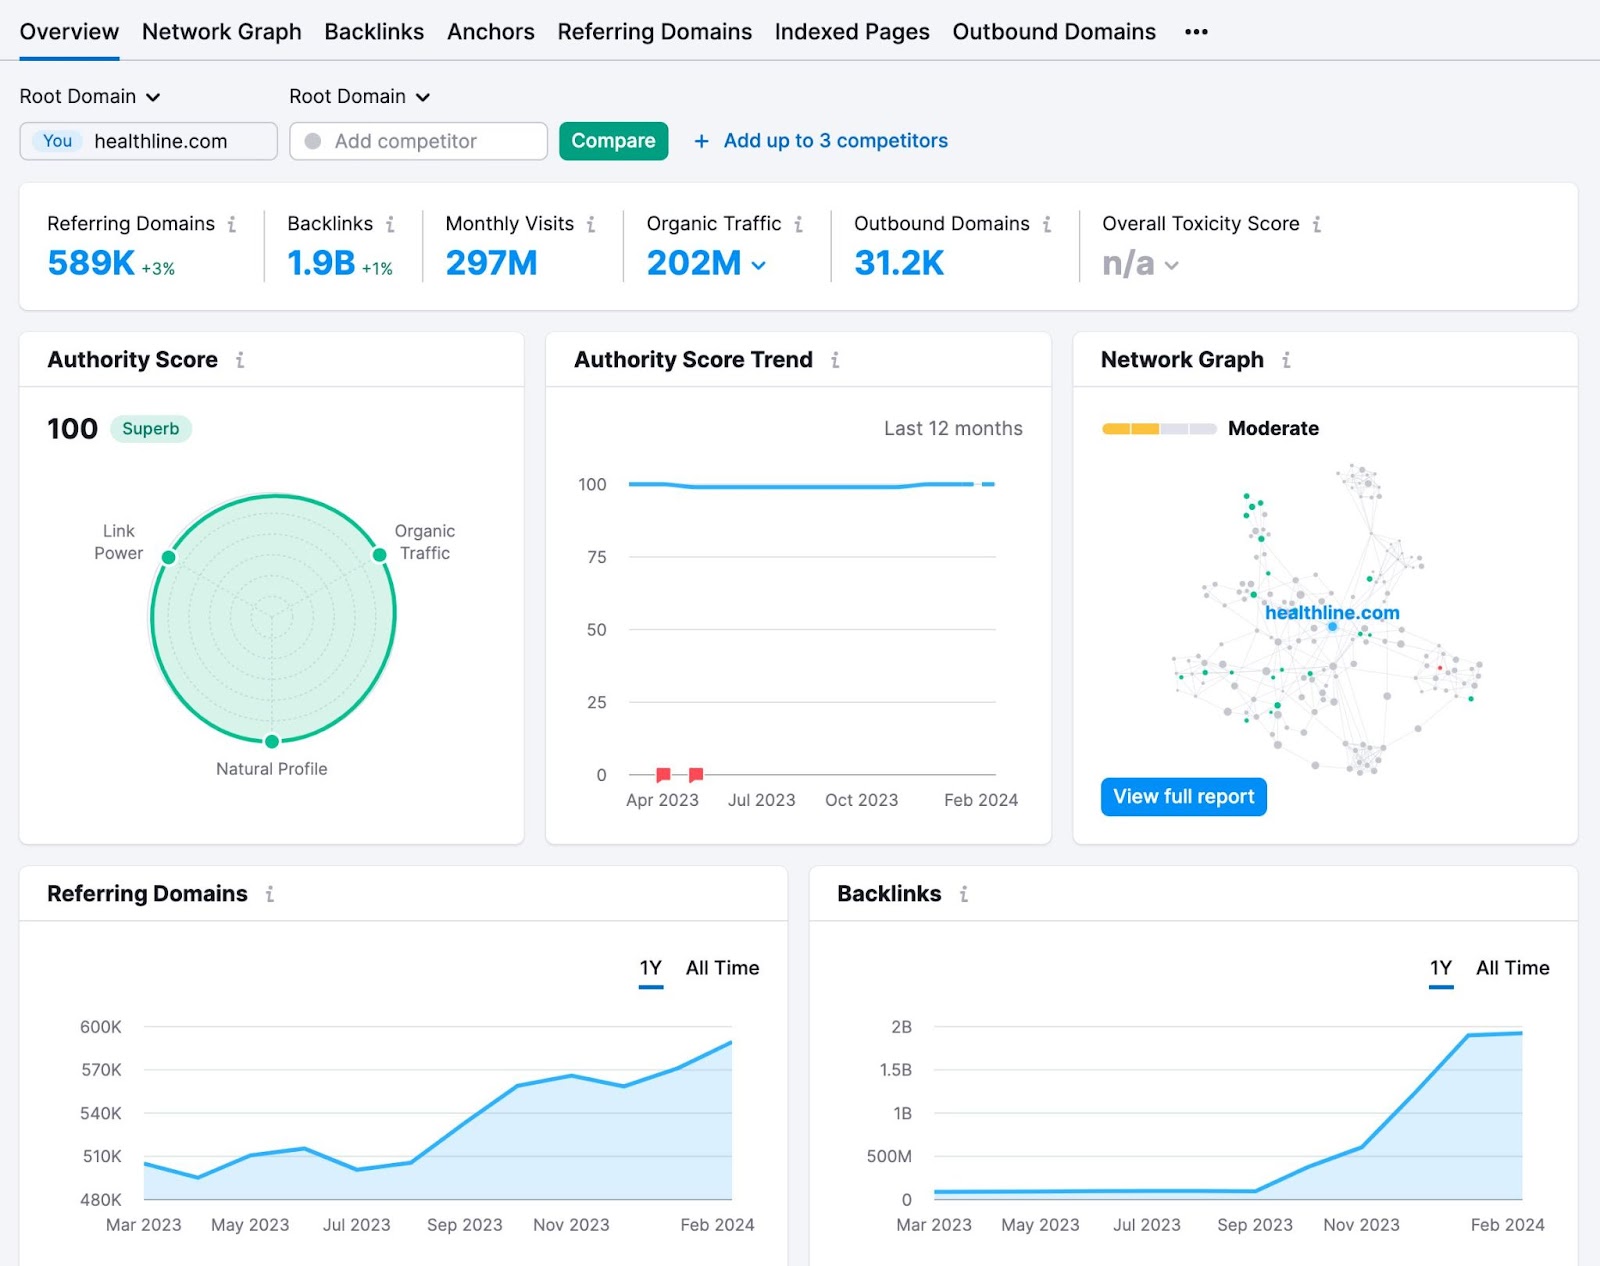1600x1266 pixels.
Task: Click the Backlinks metric info icon
Action: 391,224
